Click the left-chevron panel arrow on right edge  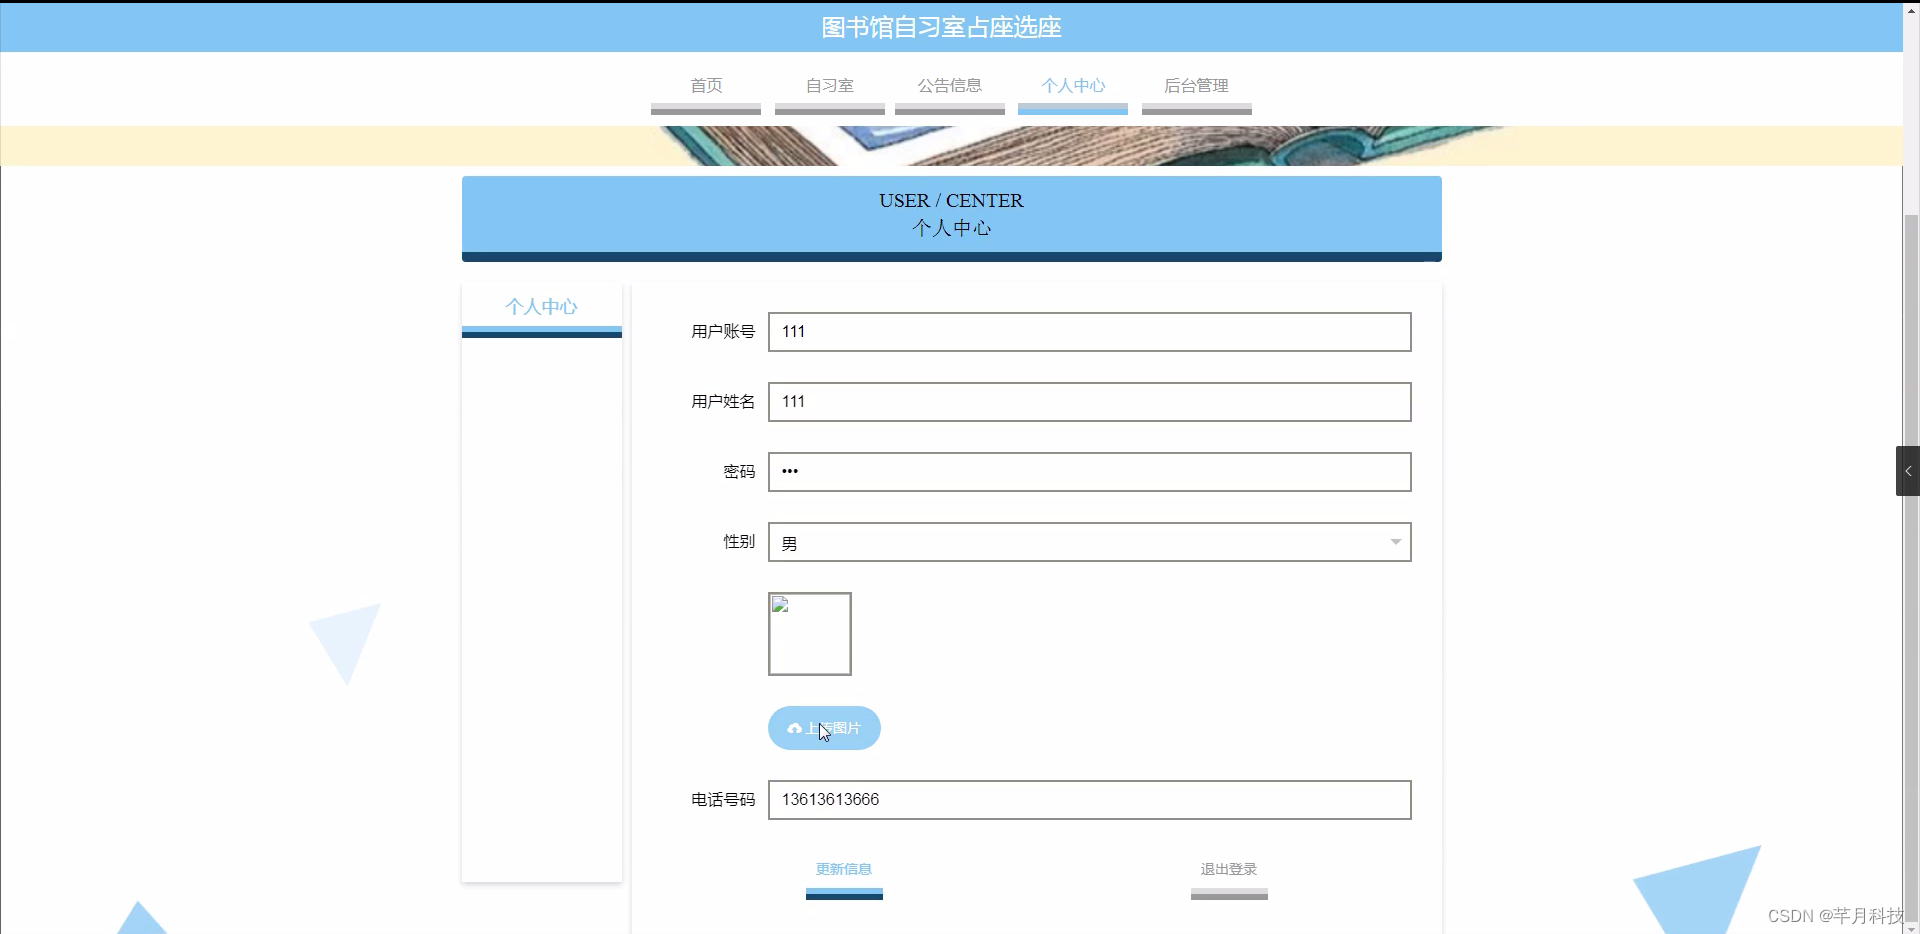[1908, 470]
